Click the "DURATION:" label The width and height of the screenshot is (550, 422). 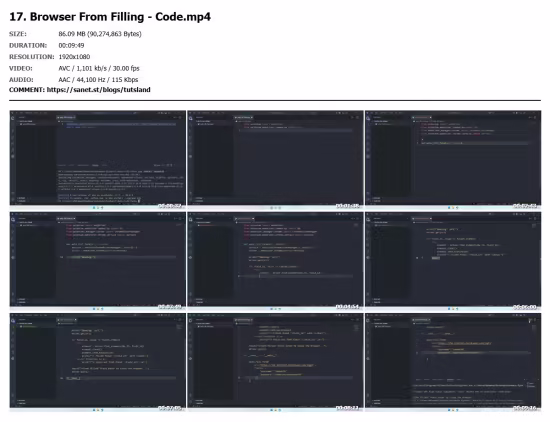(x=28, y=46)
